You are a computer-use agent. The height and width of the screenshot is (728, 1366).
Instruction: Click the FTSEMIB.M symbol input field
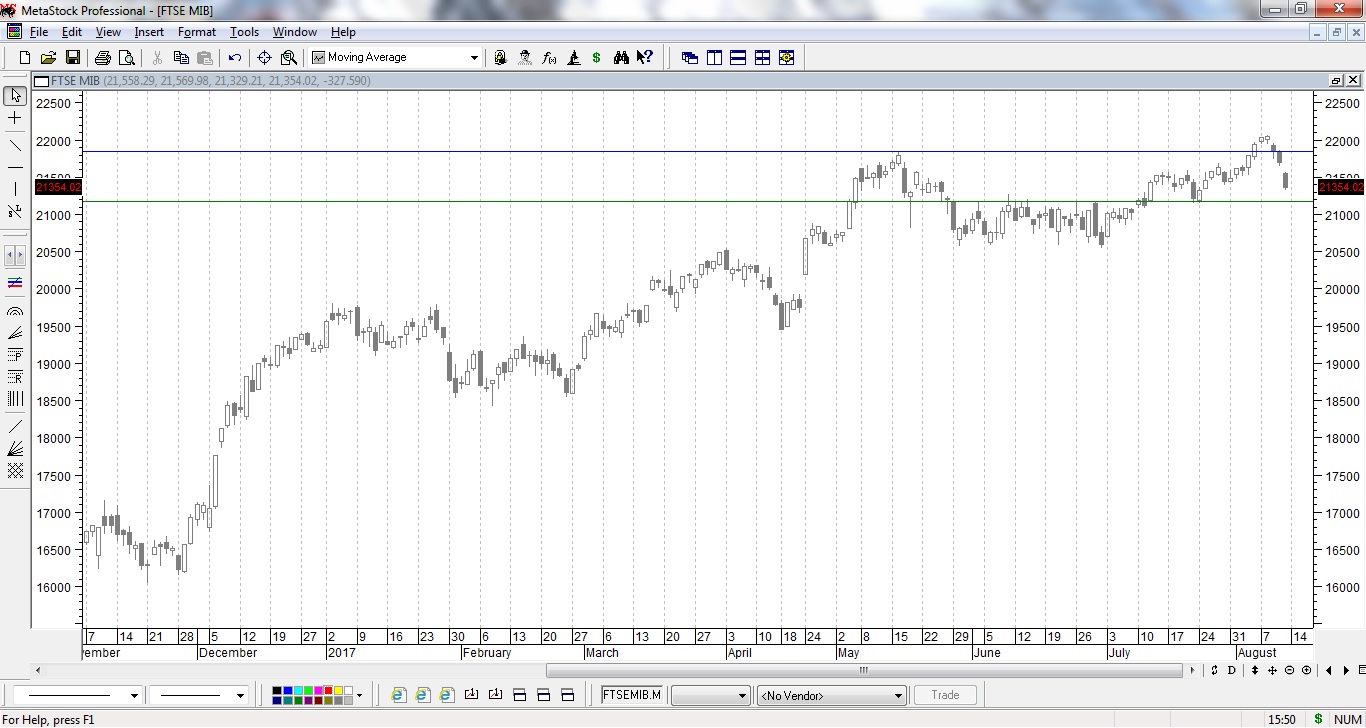[x=632, y=695]
